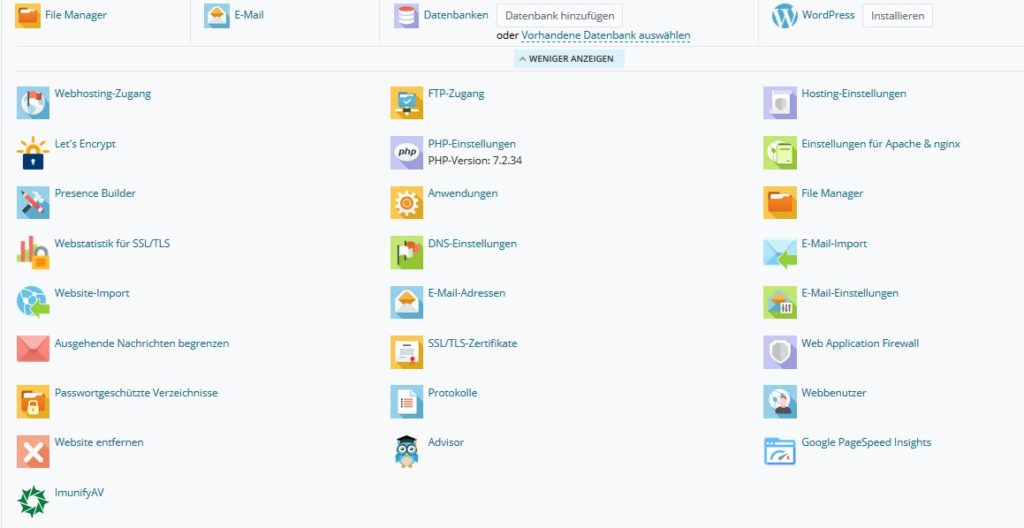Select the Web Application Firewall link

(860, 343)
